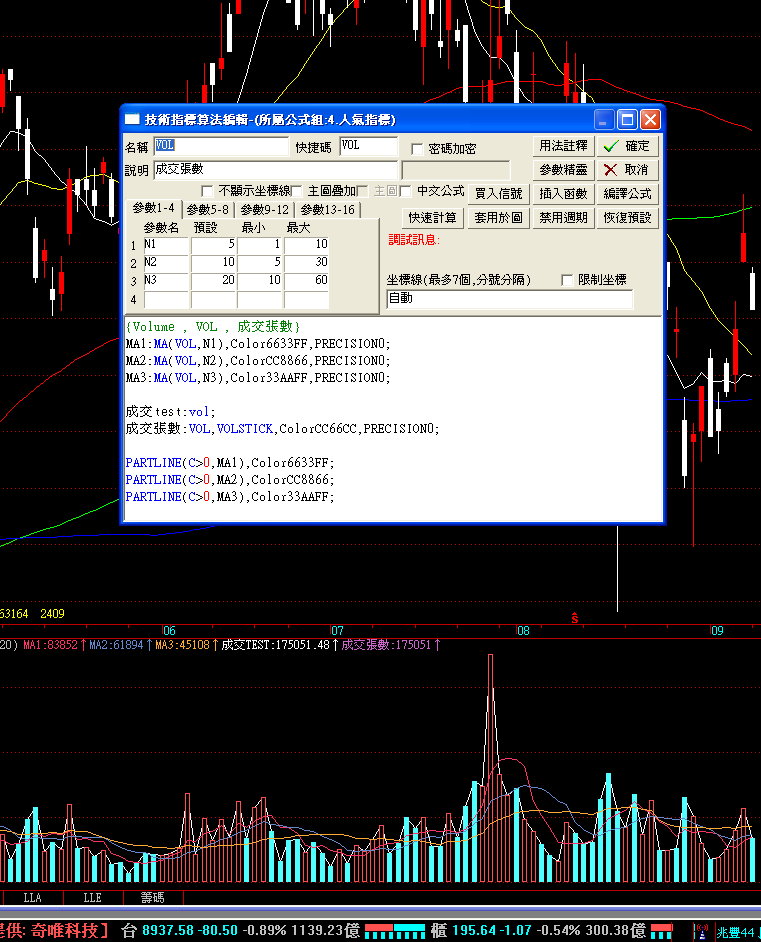The height and width of the screenshot is (942, 761).
Task: Click the 恢復預設 button
Action: click(627, 218)
